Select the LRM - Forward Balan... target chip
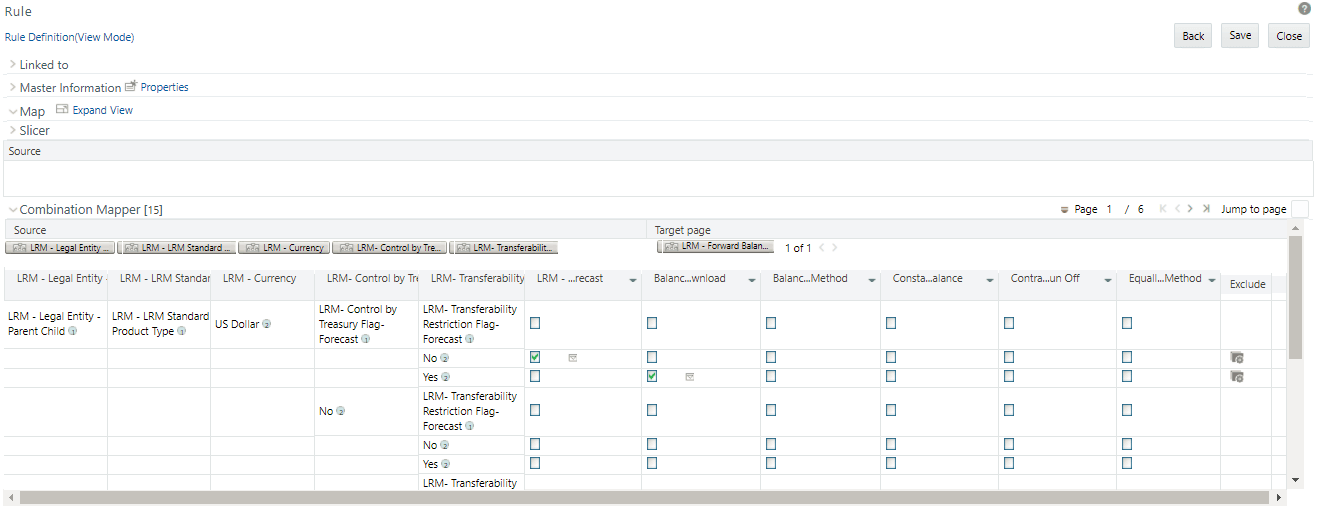1319x521 pixels. point(715,246)
